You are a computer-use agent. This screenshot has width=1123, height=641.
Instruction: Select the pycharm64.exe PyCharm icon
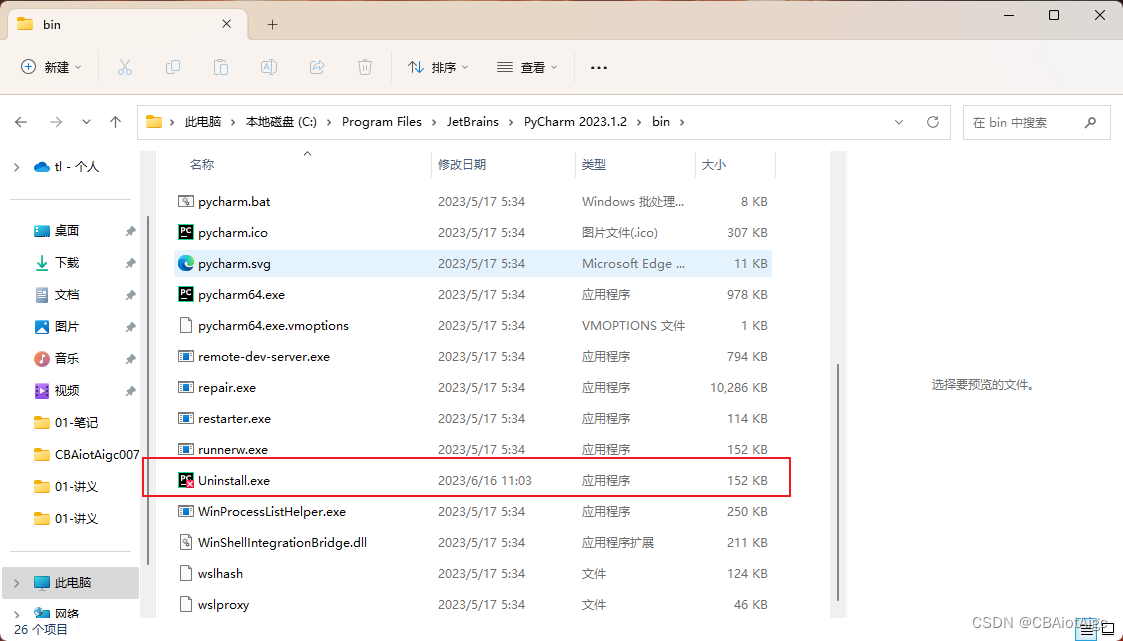click(x=185, y=294)
